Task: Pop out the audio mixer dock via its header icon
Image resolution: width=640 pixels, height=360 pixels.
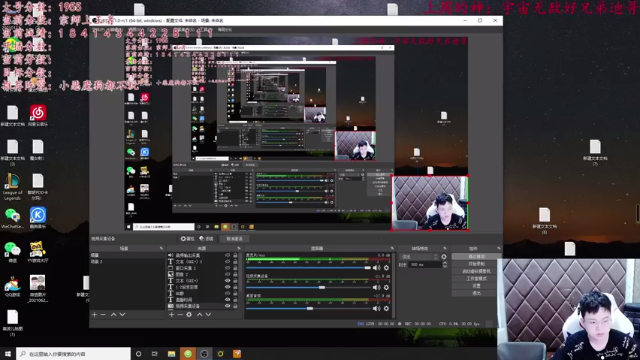Action: pyautogui.click(x=392, y=248)
